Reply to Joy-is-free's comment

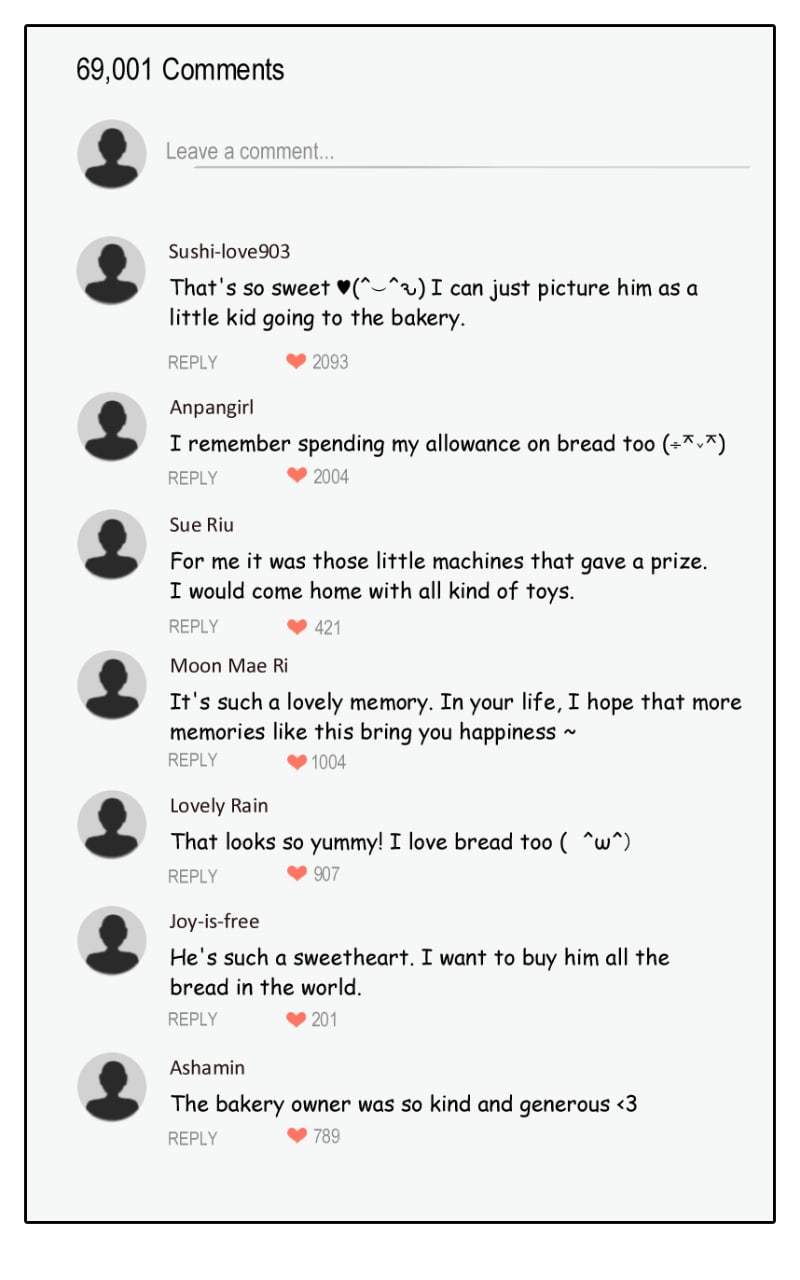point(193,1019)
